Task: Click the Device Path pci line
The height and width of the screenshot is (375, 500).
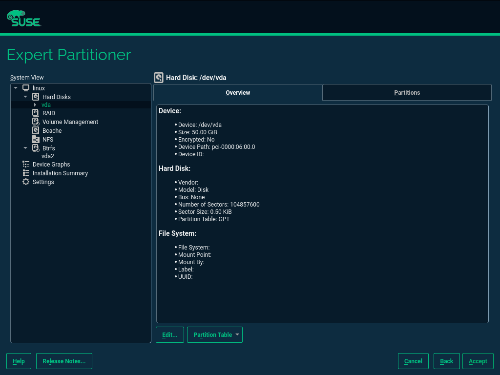Action: click(217, 147)
